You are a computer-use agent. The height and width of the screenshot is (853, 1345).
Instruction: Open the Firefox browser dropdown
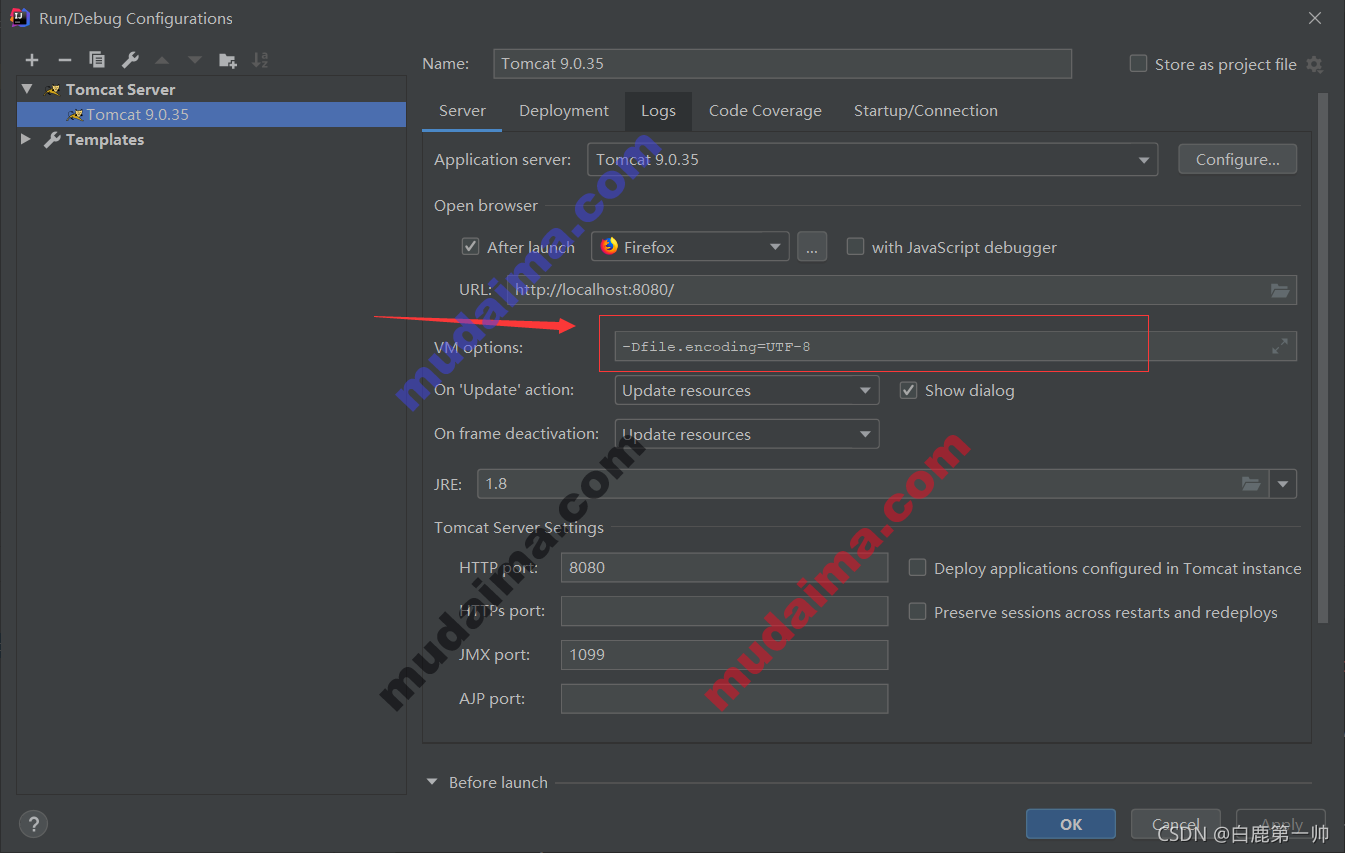click(x=690, y=247)
